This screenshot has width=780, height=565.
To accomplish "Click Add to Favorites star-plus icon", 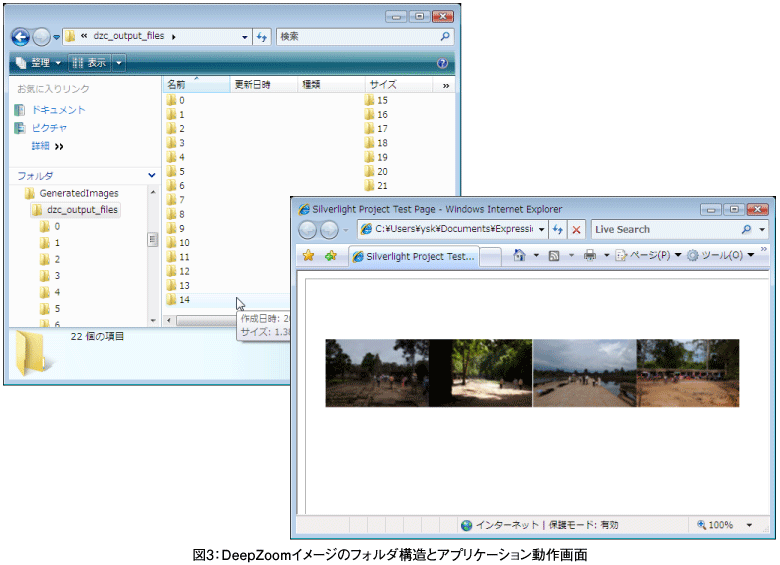I will pos(331,256).
